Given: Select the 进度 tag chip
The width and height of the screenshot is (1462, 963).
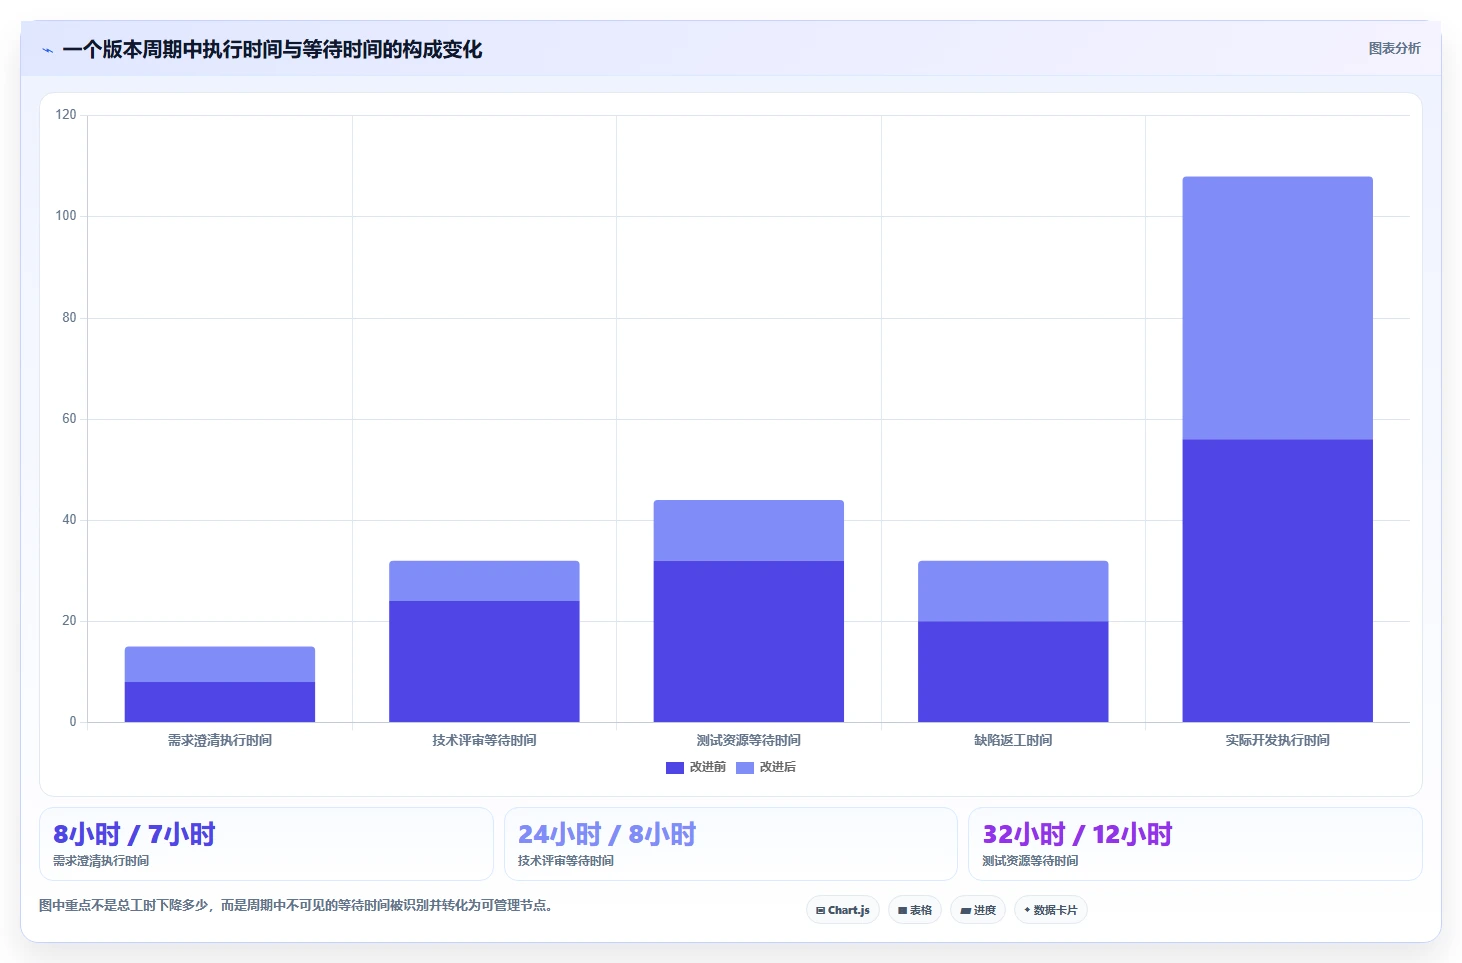Looking at the screenshot, I should [978, 910].
